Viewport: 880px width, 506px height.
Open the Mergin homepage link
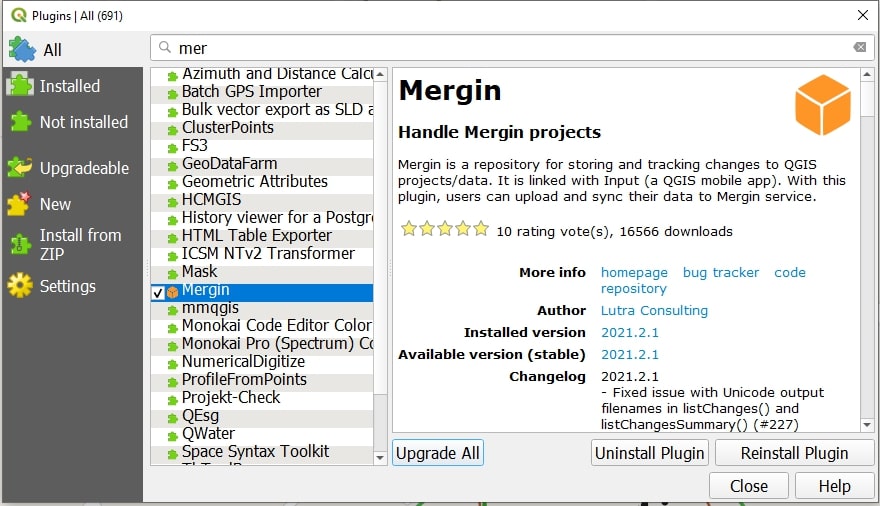click(634, 272)
